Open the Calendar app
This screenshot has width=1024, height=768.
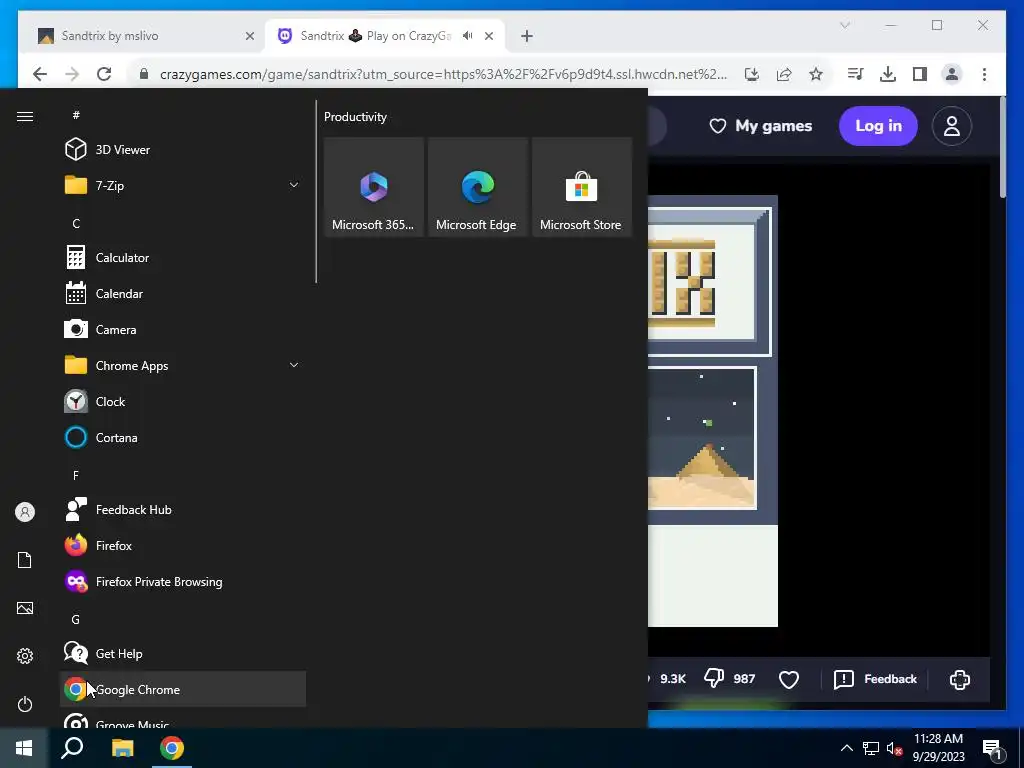[x=183, y=293]
